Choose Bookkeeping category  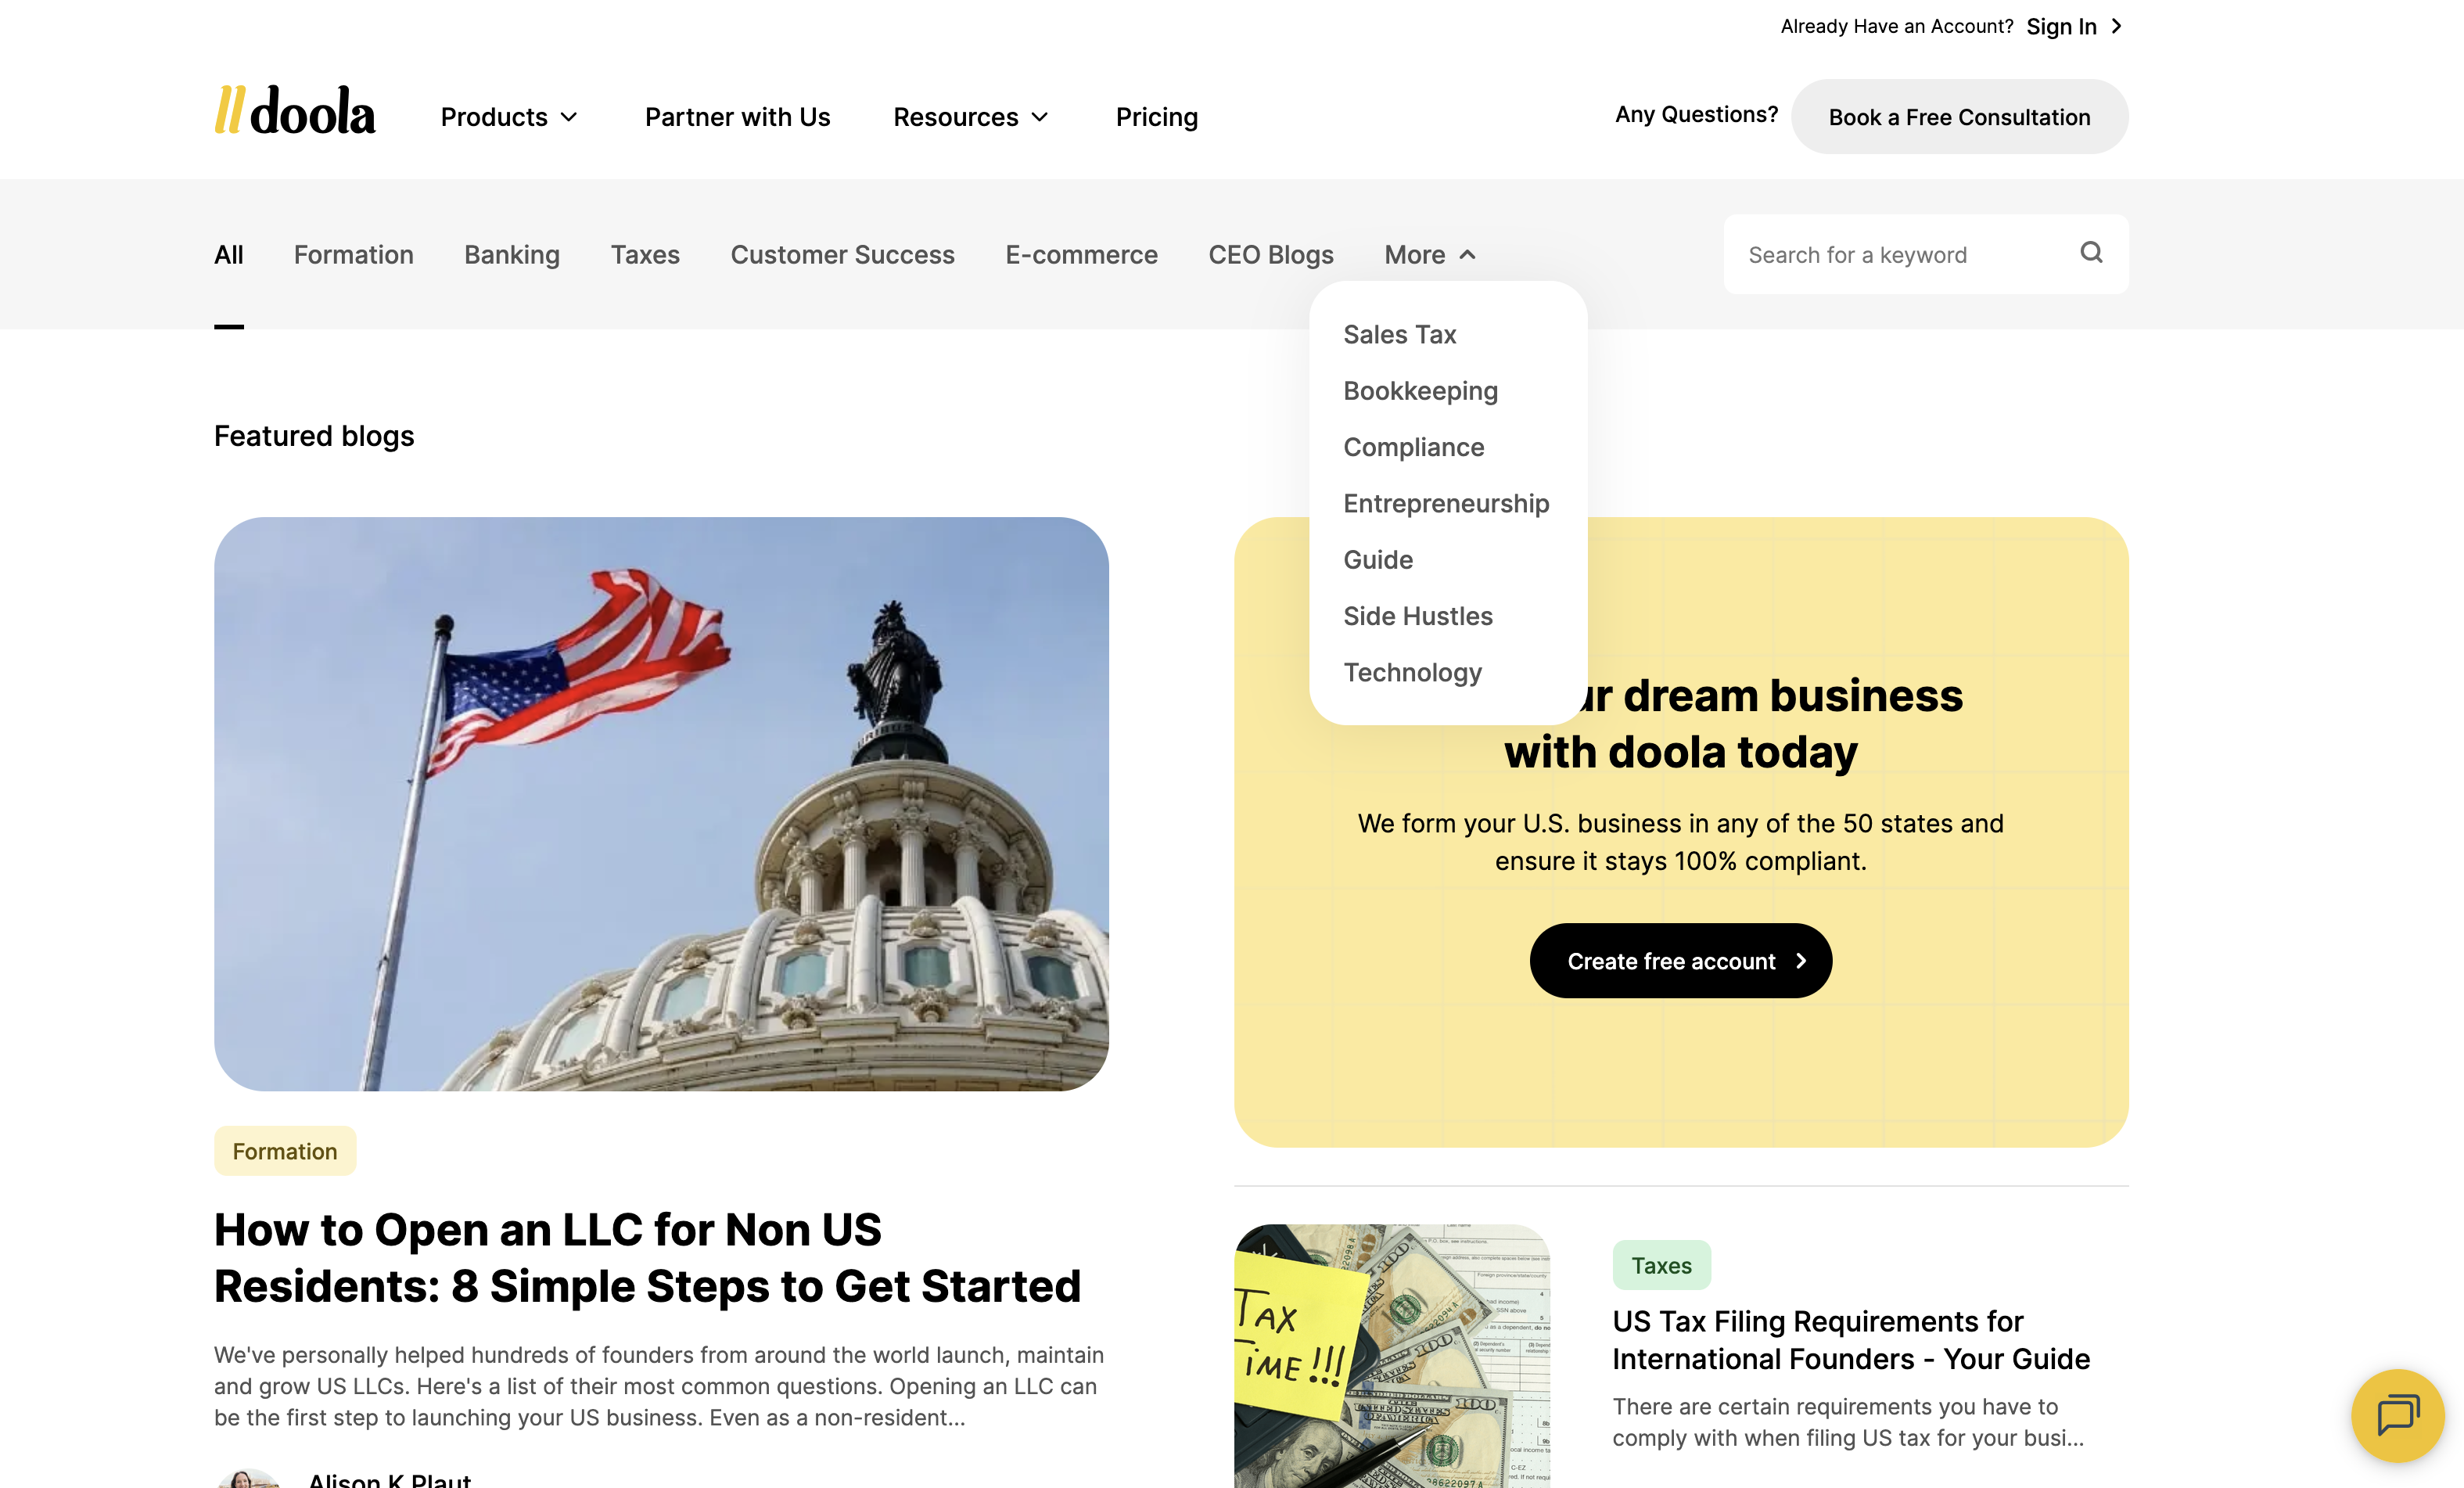[x=1420, y=391]
